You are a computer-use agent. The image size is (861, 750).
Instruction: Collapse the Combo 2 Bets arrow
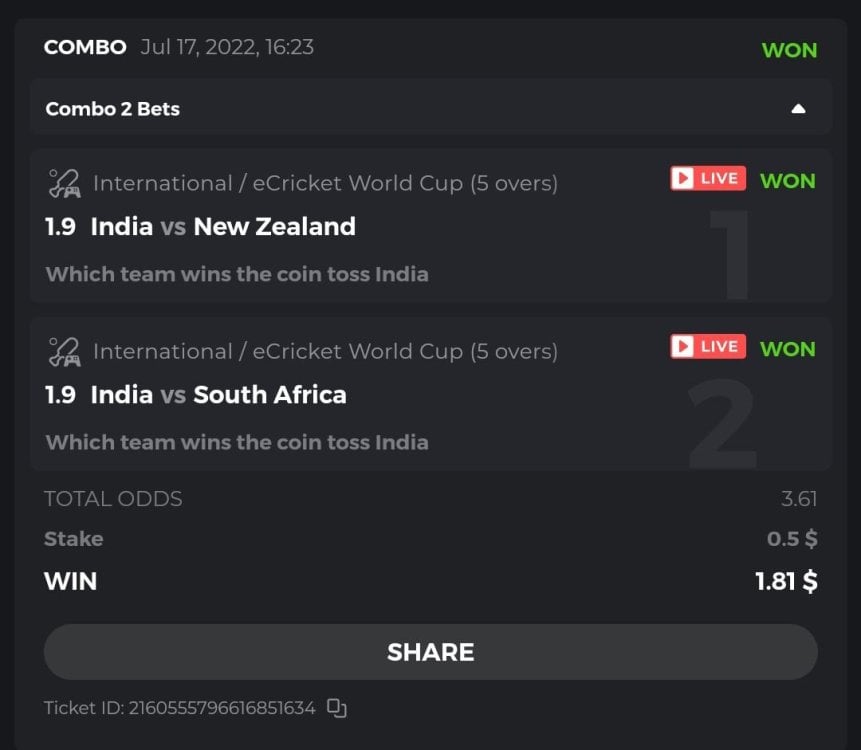pyautogui.click(x=798, y=109)
